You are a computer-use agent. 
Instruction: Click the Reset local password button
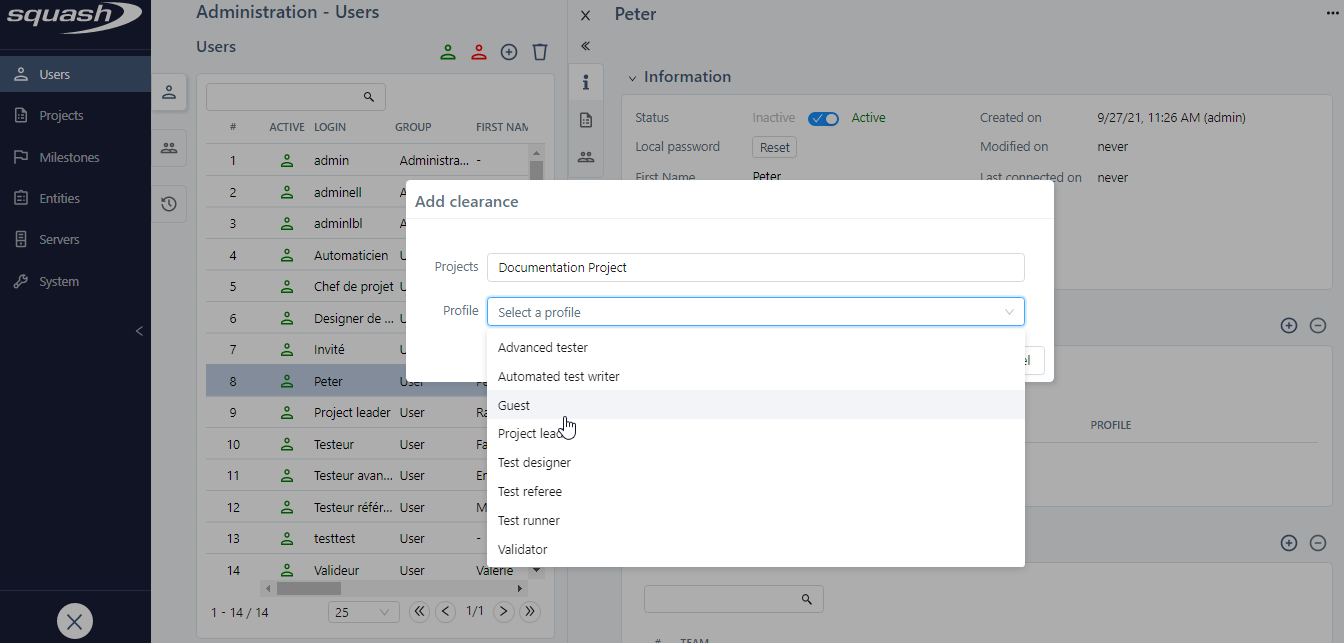tap(774, 147)
